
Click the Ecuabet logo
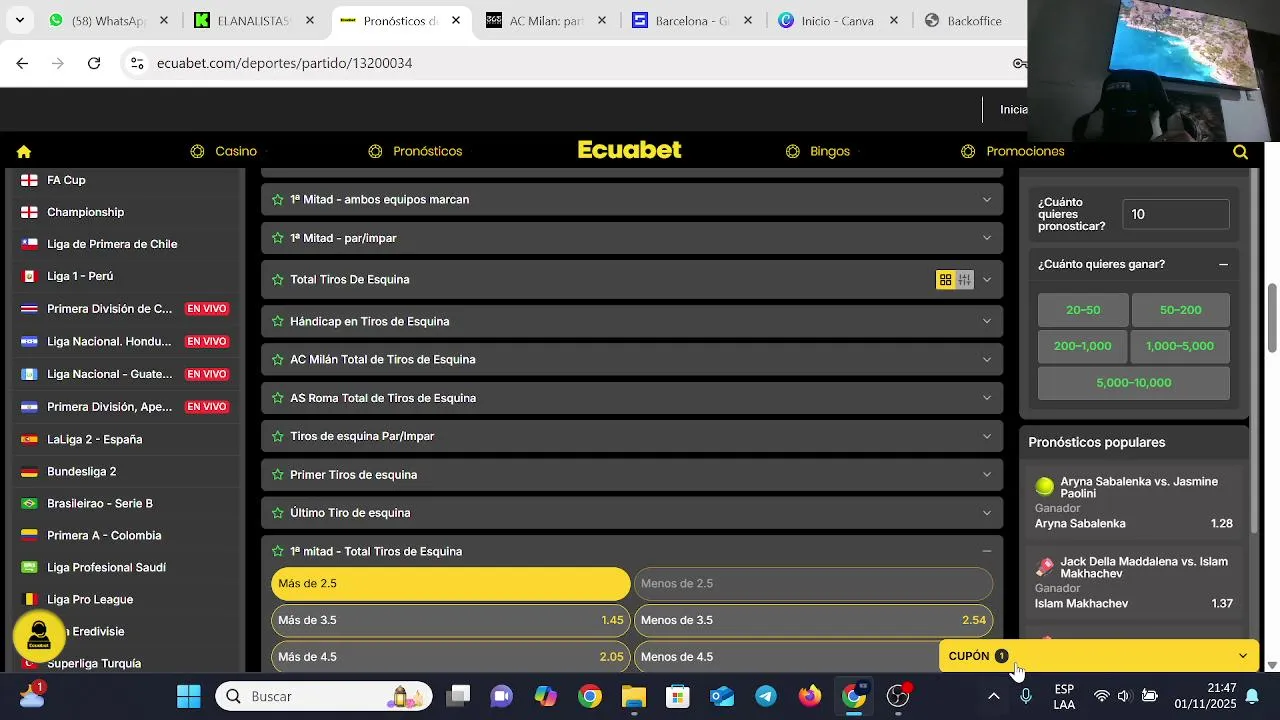(630, 150)
